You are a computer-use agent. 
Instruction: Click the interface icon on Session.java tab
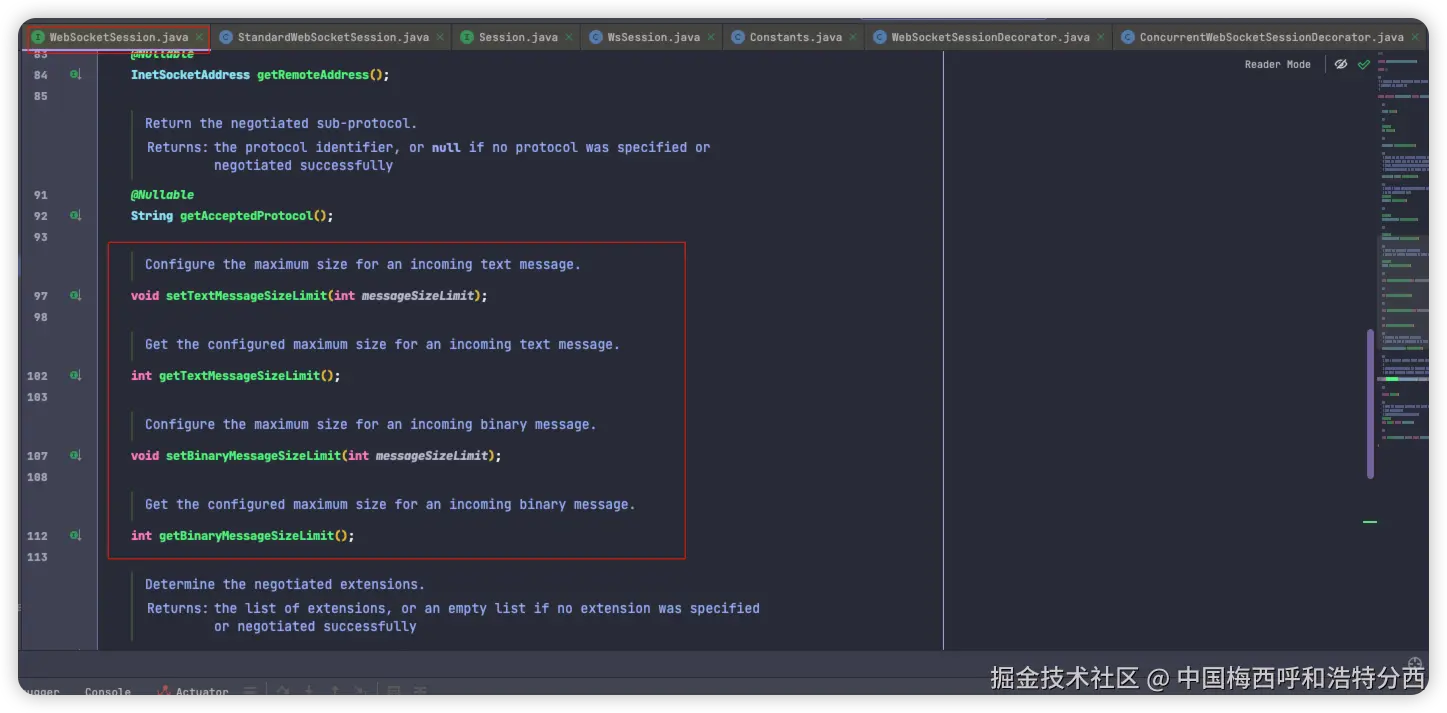coord(467,37)
